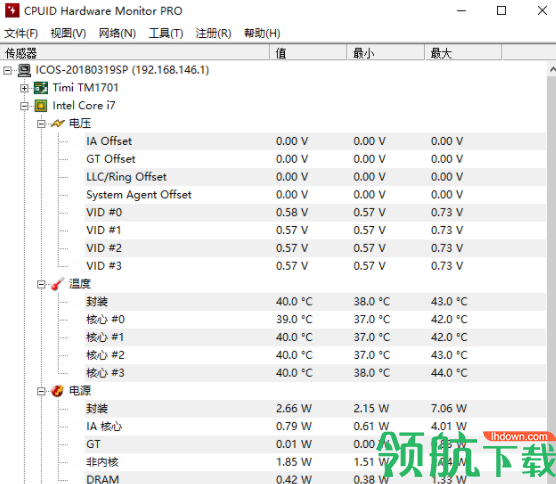Viewport: 556px width, 484px height.
Task: Open the 视图(V) menu
Action: click(x=68, y=33)
